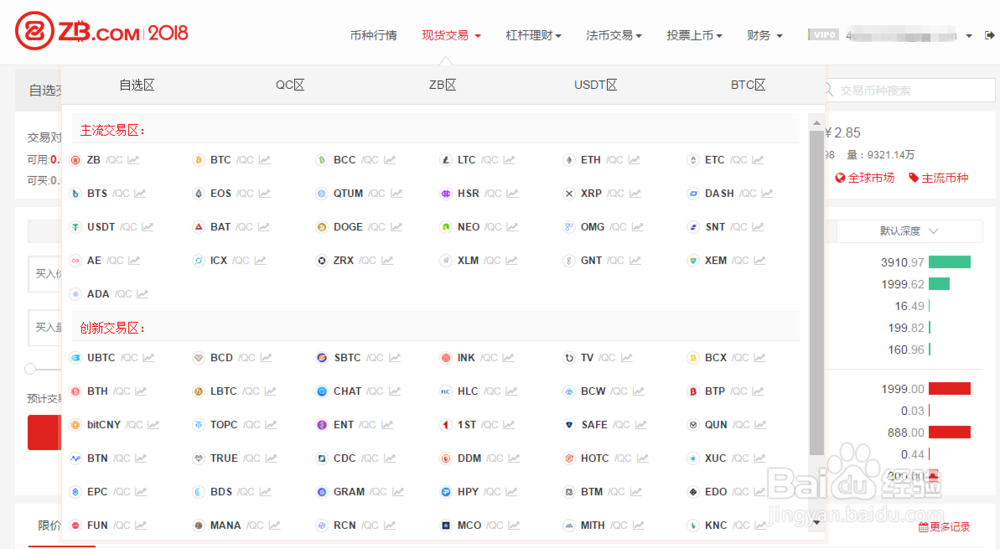Open the chart icon for BTC/QC

coord(264,160)
